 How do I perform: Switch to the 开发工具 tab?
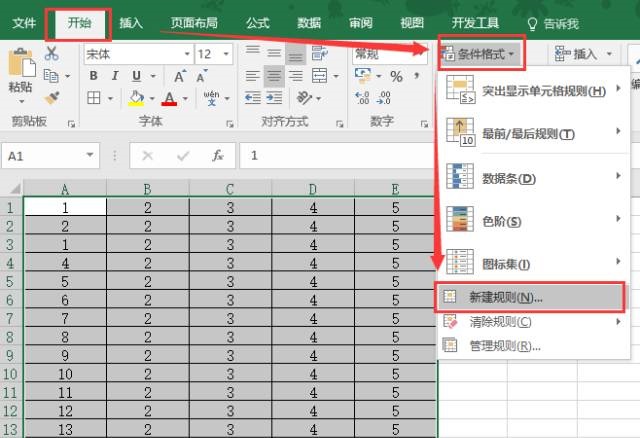(x=475, y=23)
